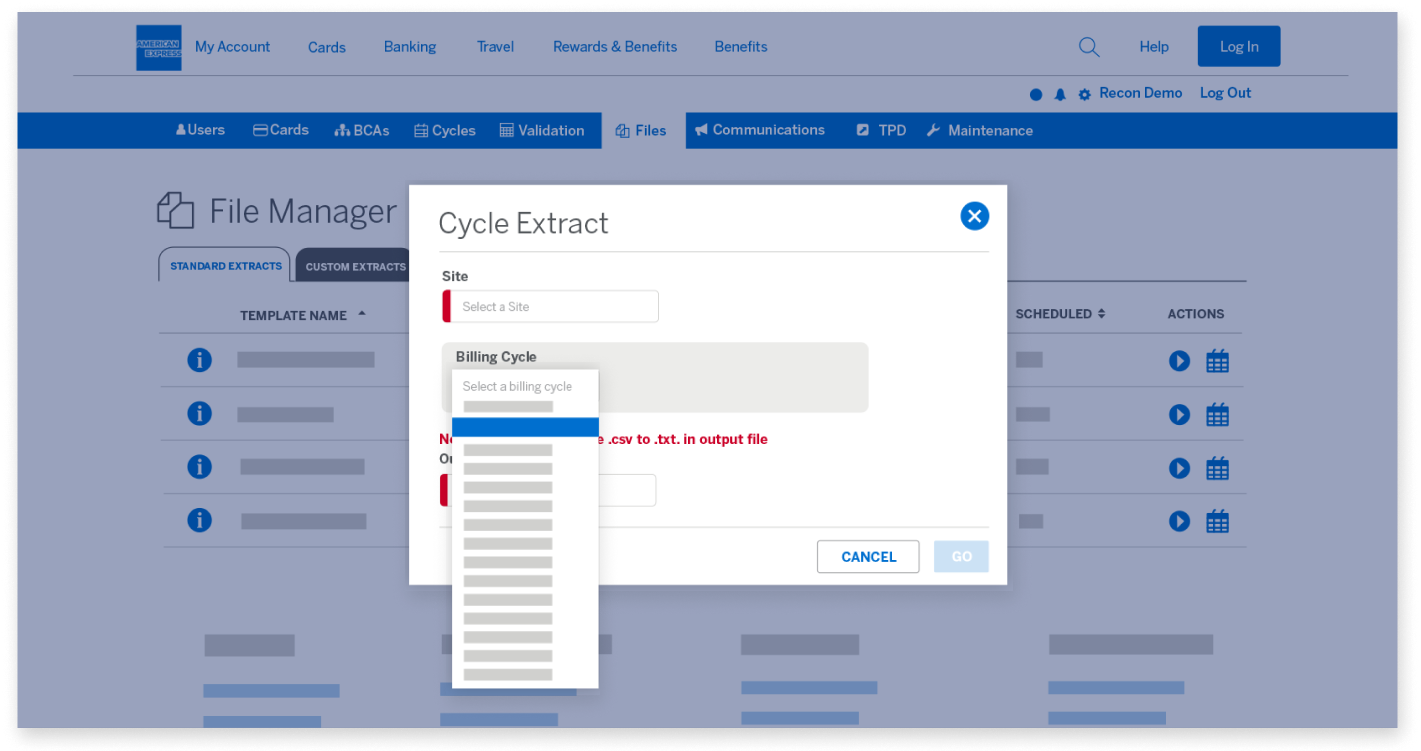Open schedule calendar icon in last row
The width and height of the screenshot is (1421, 751).
(1217, 521)
